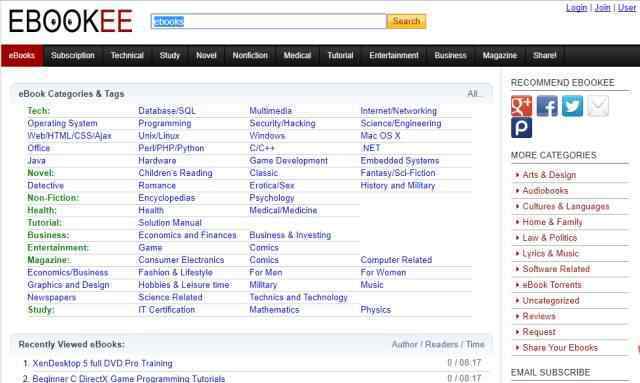This screenshot has height=383, width=640.
Task: Open the Psychology category
Action: pyautogui.click(x=272, y=198)
